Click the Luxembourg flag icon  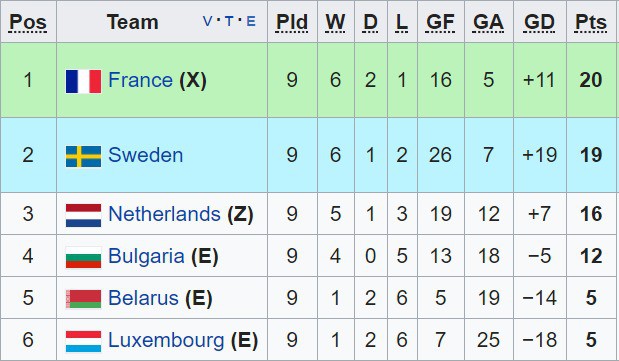83,341
